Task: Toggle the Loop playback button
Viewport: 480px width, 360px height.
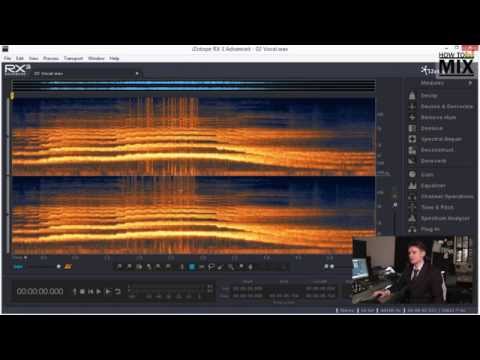Action: coord(118,292)
